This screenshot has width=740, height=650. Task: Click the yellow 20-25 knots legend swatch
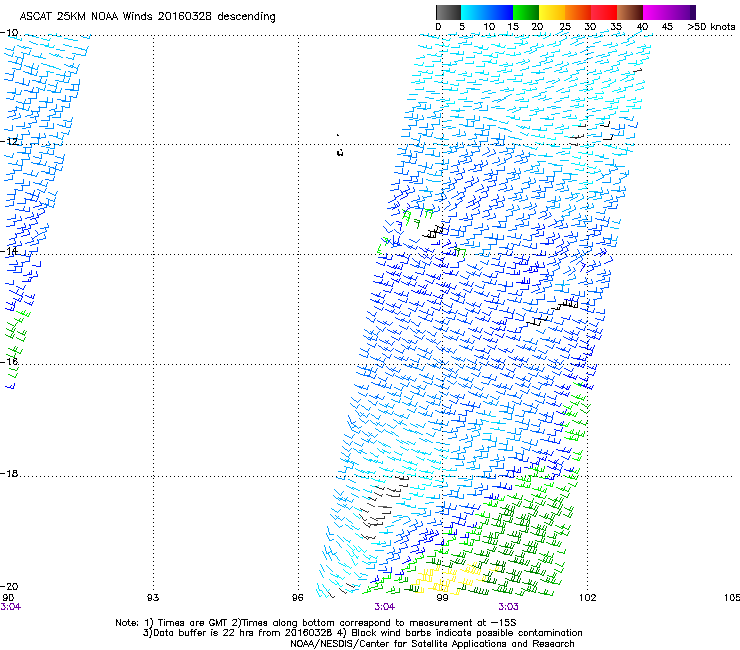[552, 12]
